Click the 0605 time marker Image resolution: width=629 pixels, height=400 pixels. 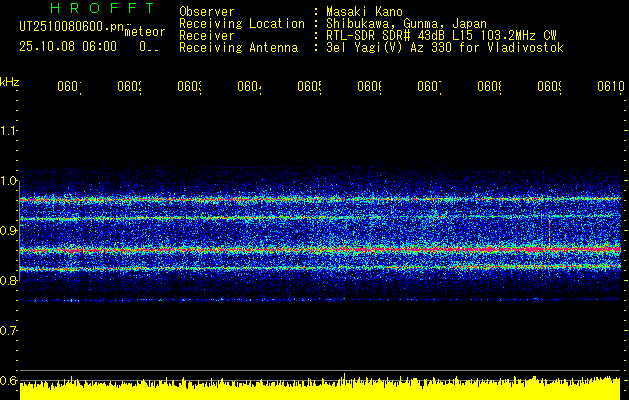coord(309,87)
